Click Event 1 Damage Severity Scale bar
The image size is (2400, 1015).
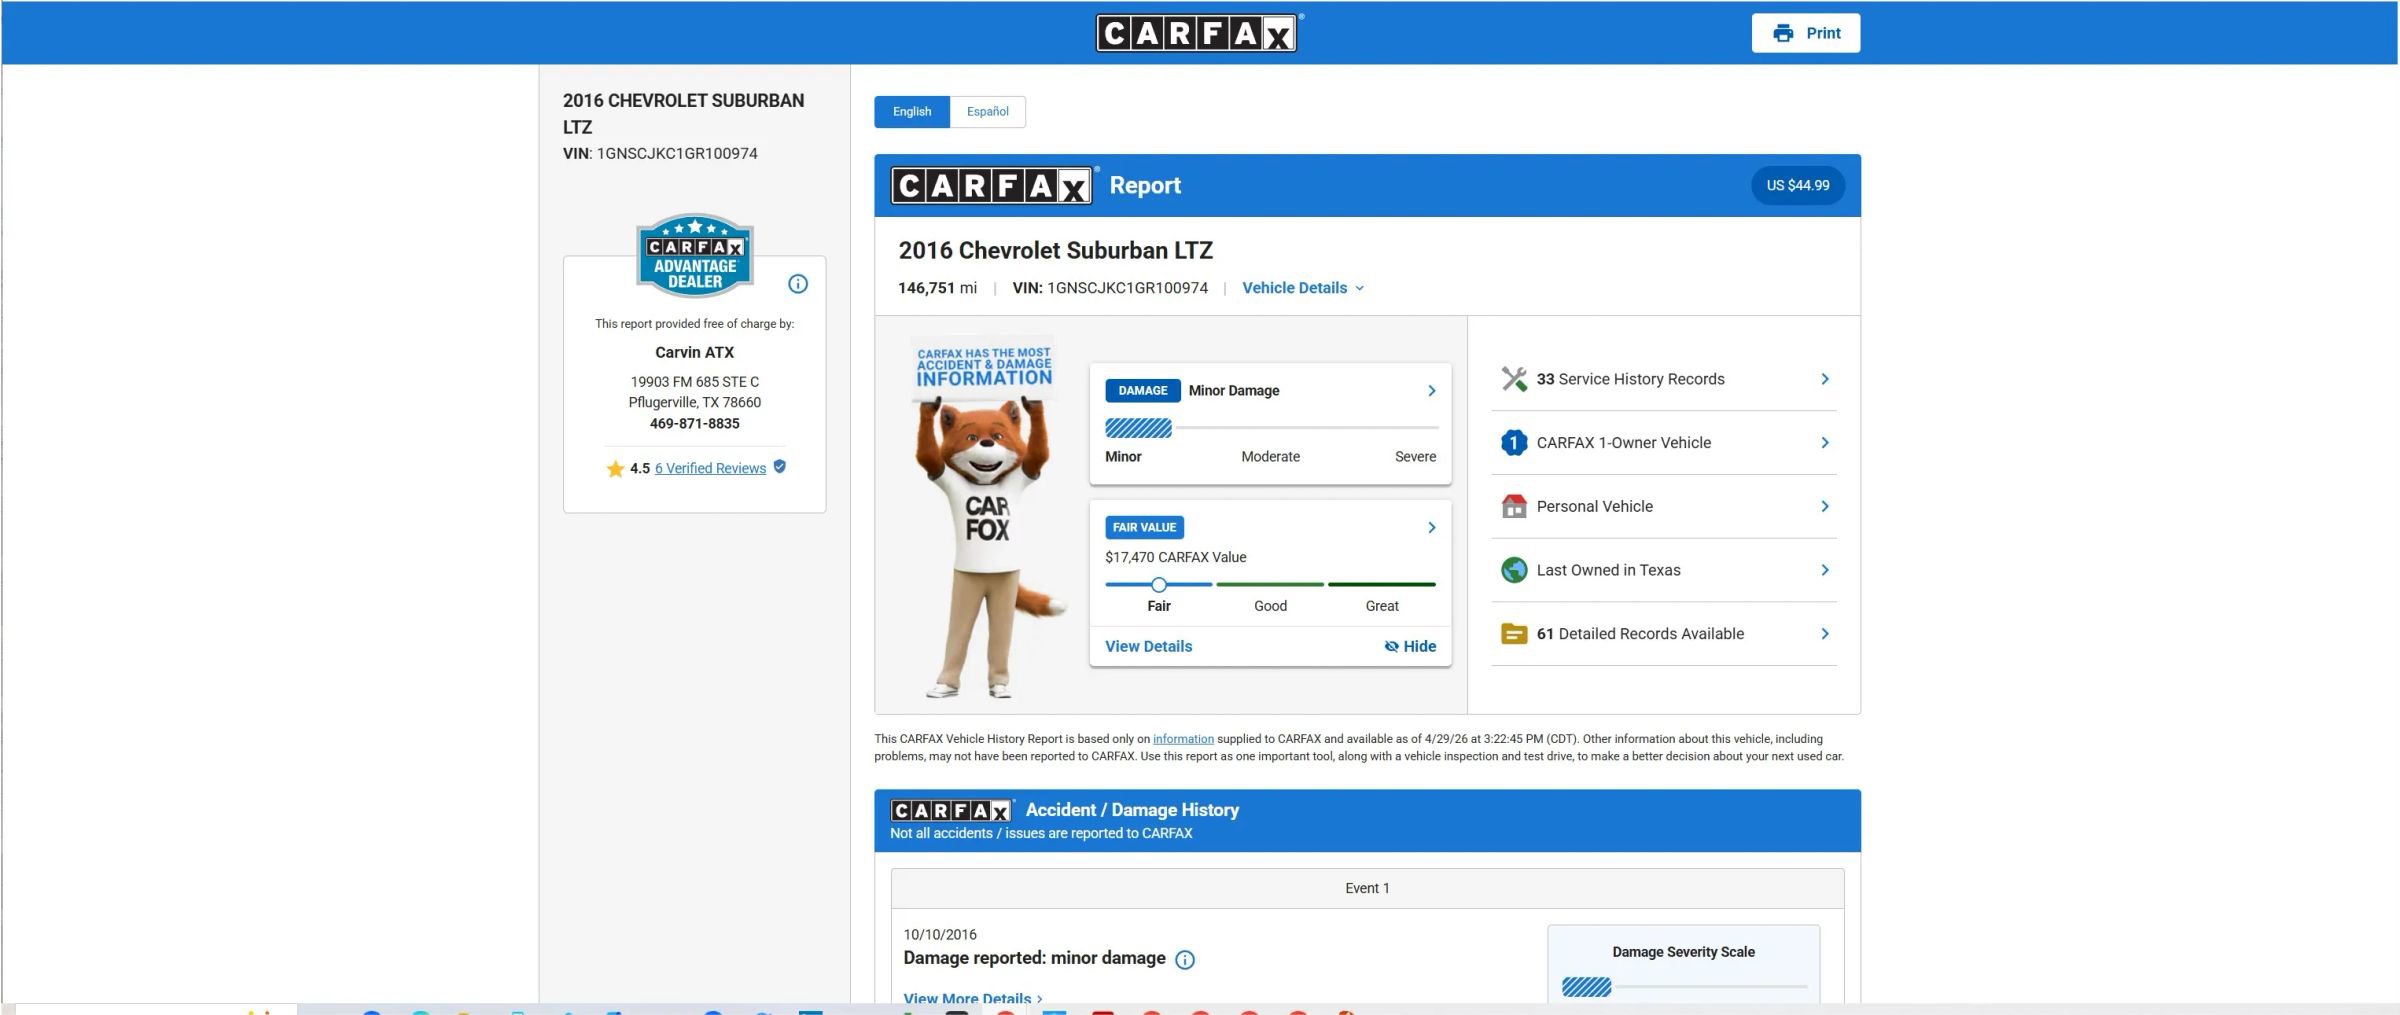tap(1685, 987)
